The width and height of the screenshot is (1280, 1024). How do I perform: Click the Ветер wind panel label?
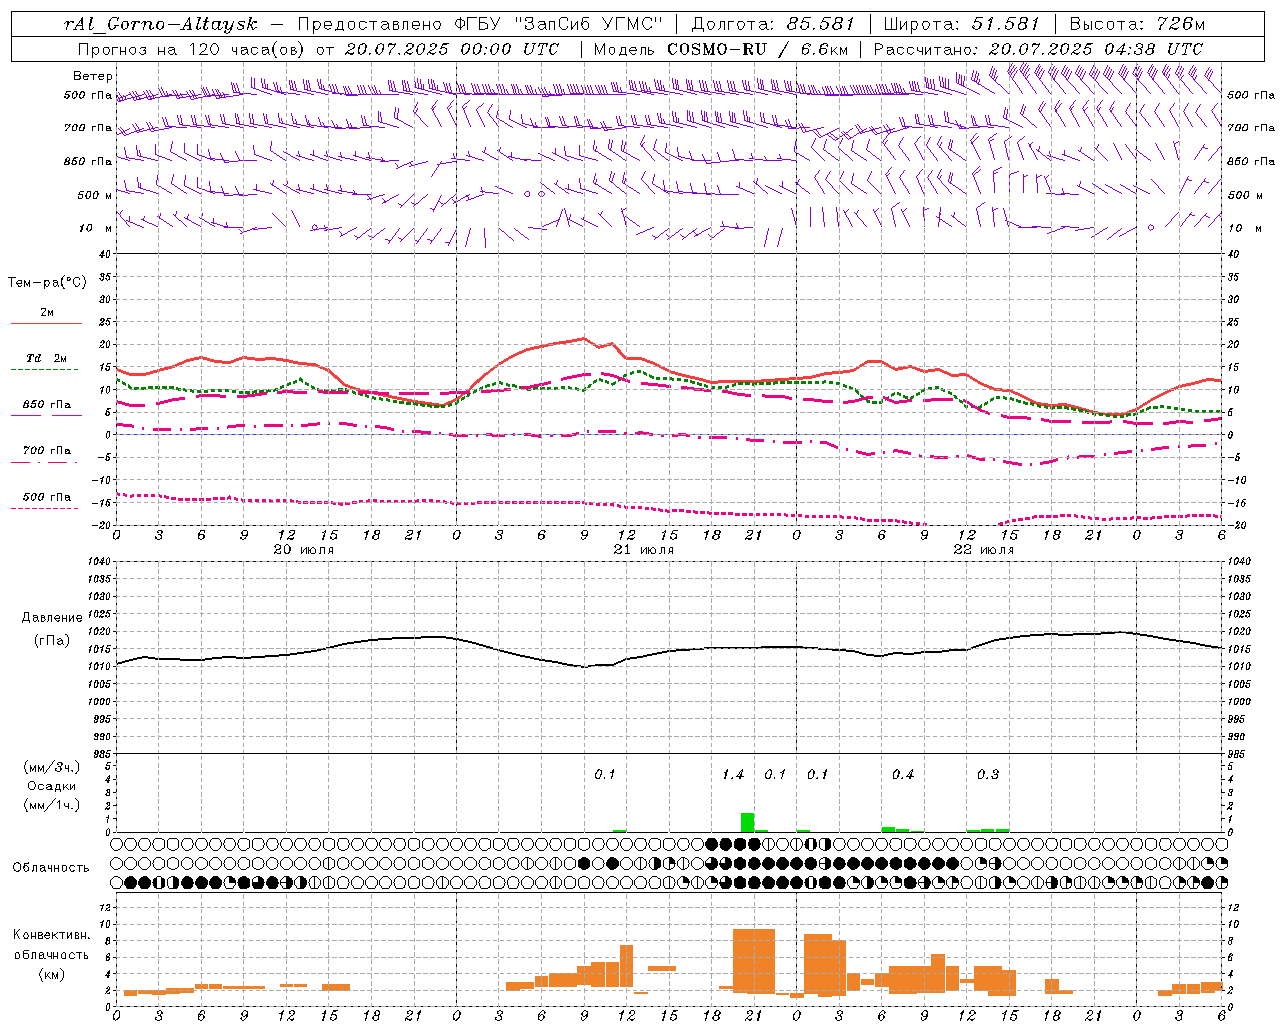click(93, 76)
